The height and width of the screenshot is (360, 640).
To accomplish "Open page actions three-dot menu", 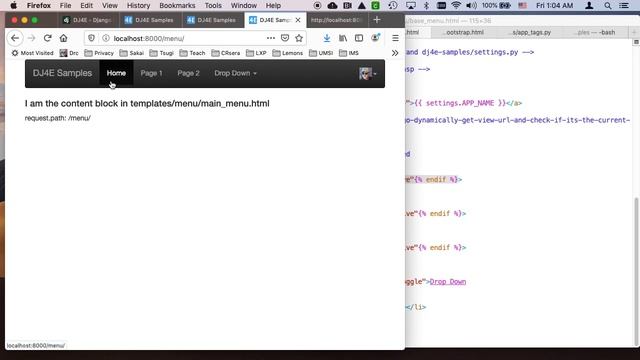I will pyautogui.click(x=271, y=38).
